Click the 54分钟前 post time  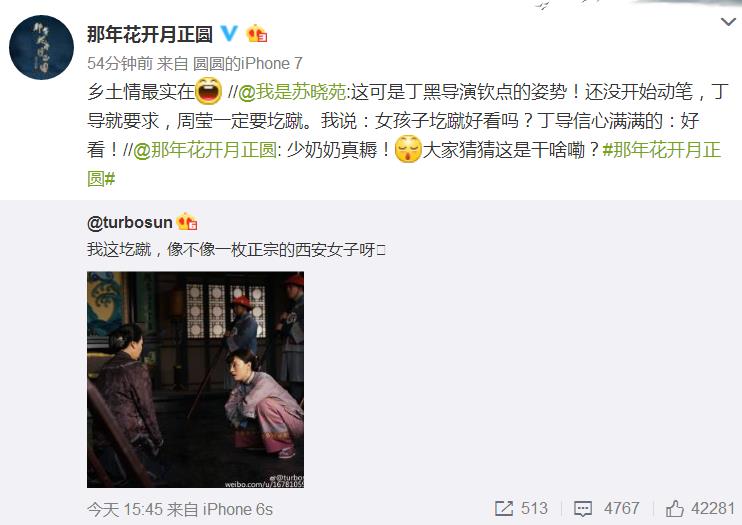pos(120,63)
